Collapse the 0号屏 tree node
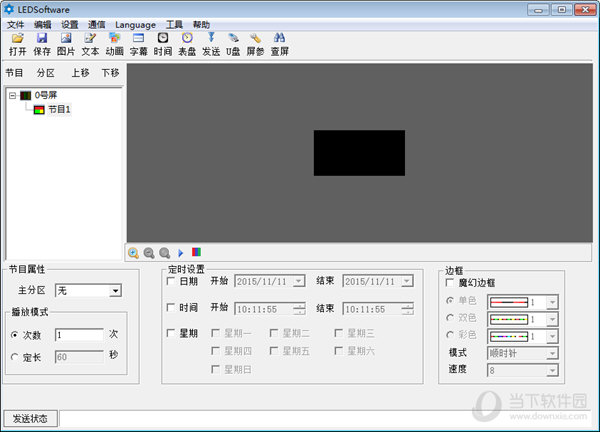Screen dimensions: 600x432 pyautogui.click(x=11, y=95)
